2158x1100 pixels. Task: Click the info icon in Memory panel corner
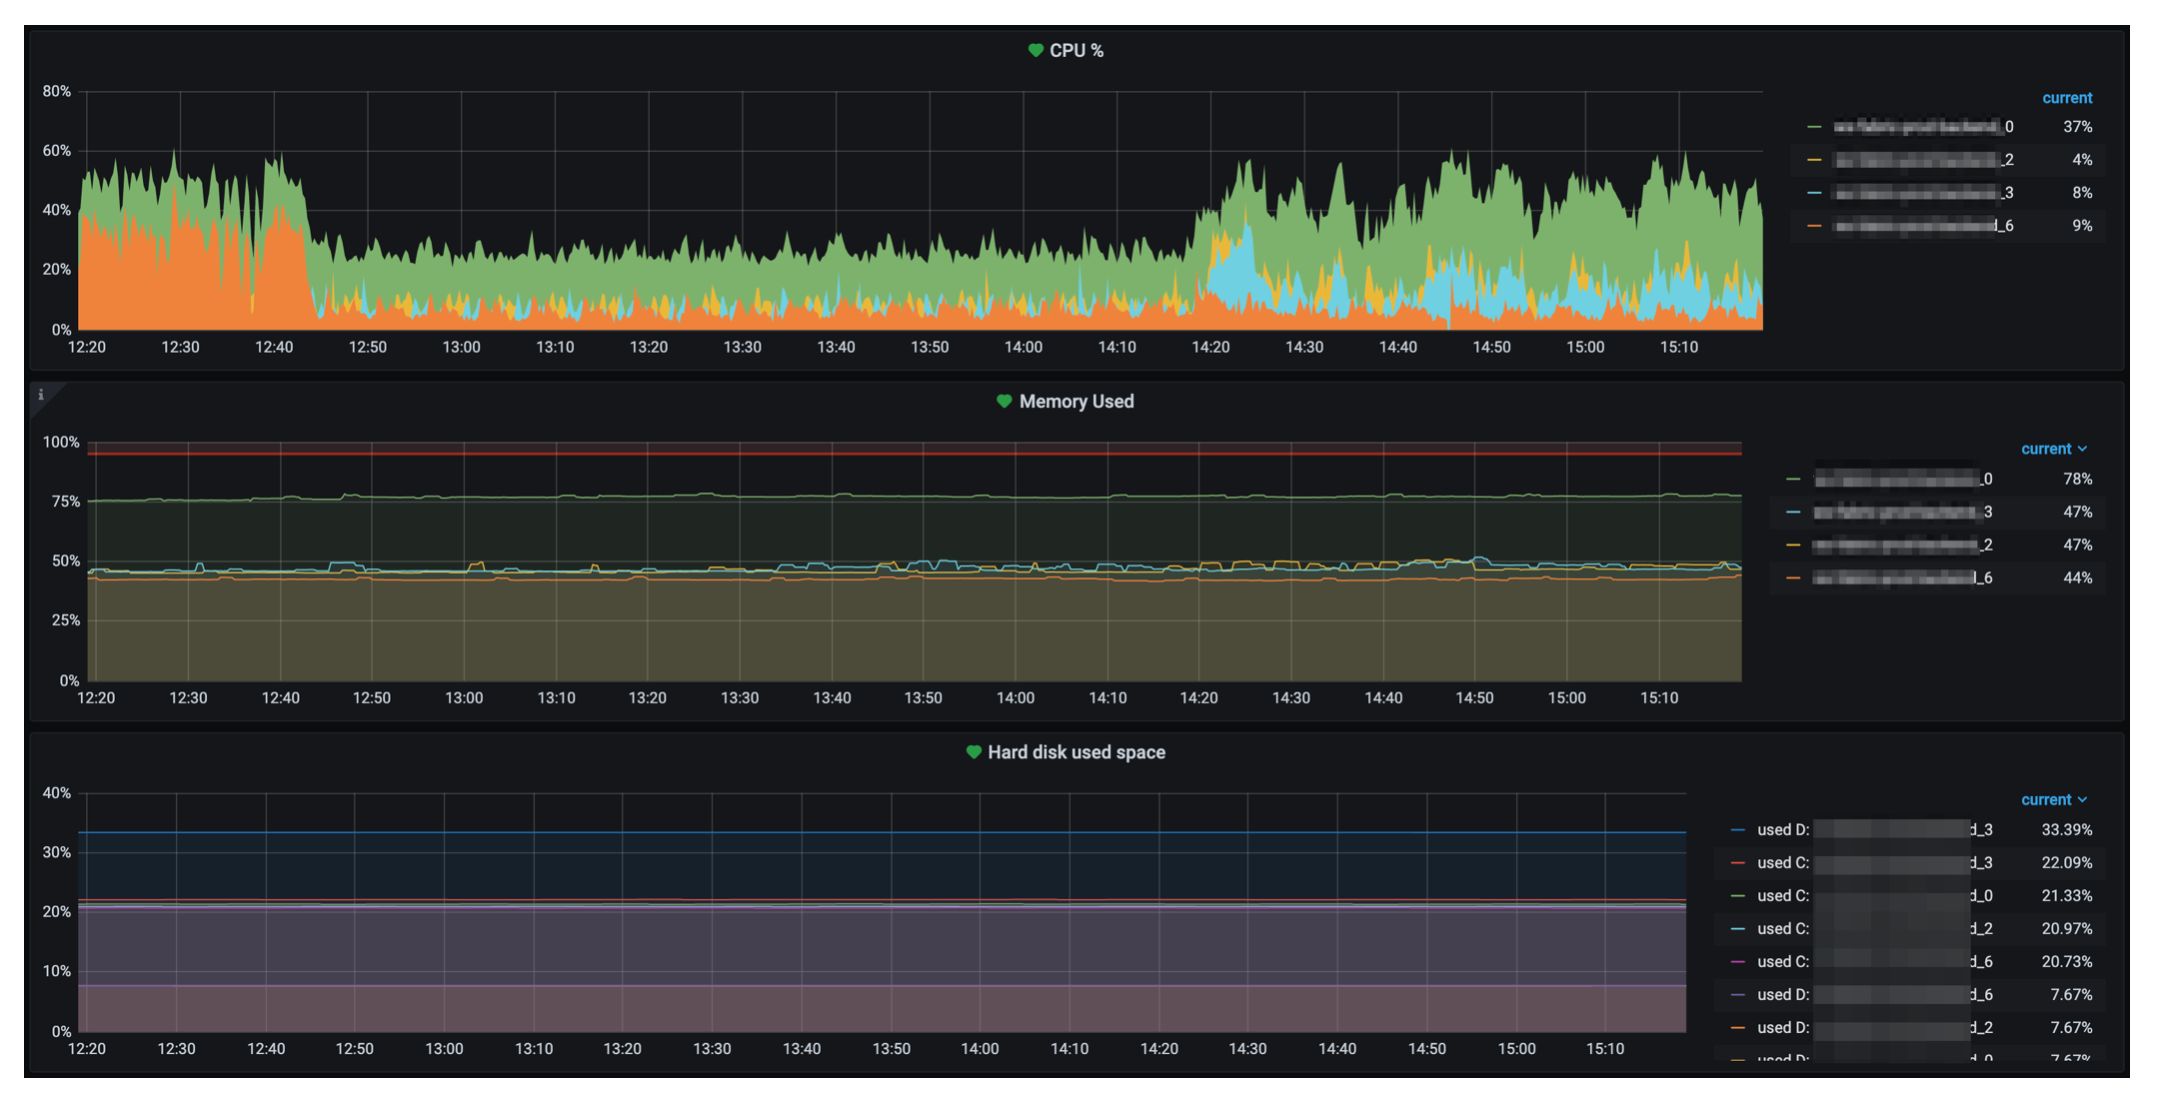tap(41, 395)
